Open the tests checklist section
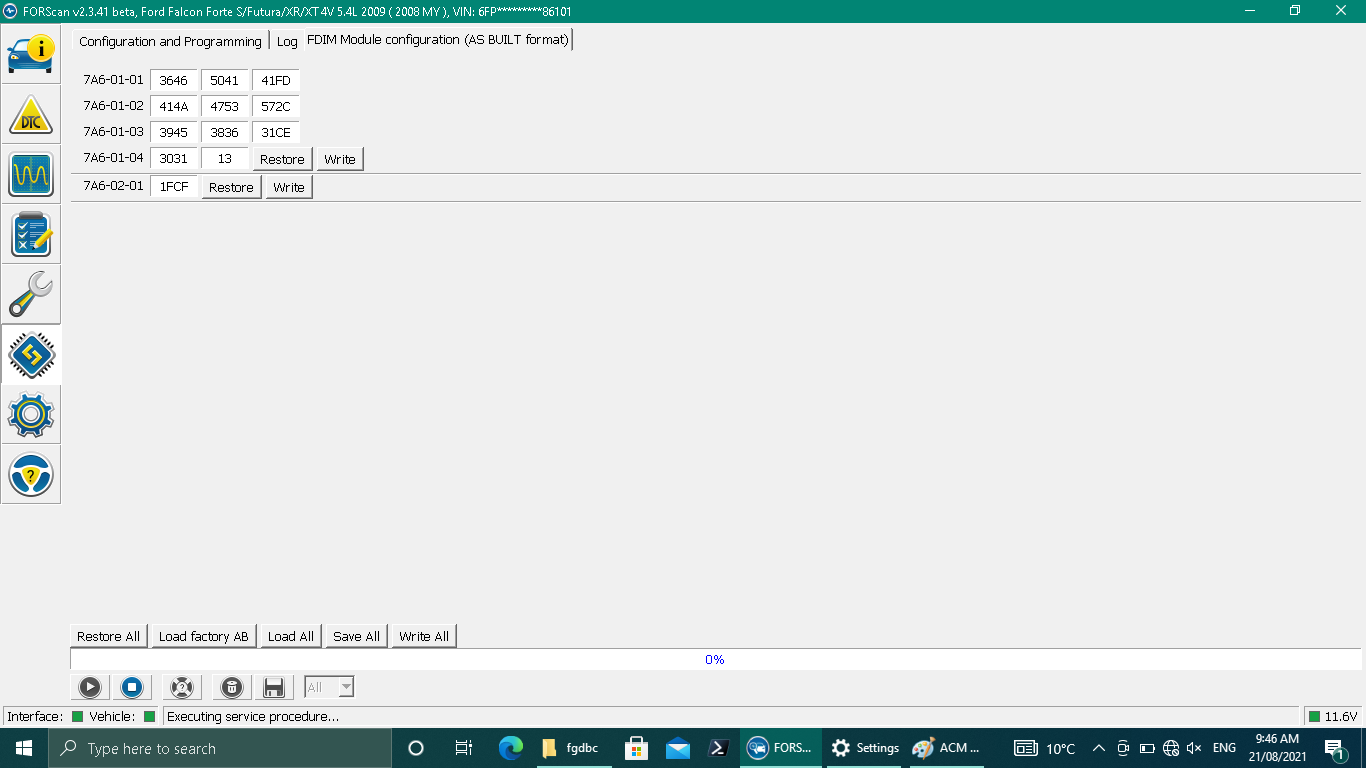The width and height of the screenshot is (1366, 768). coord(31,234)
